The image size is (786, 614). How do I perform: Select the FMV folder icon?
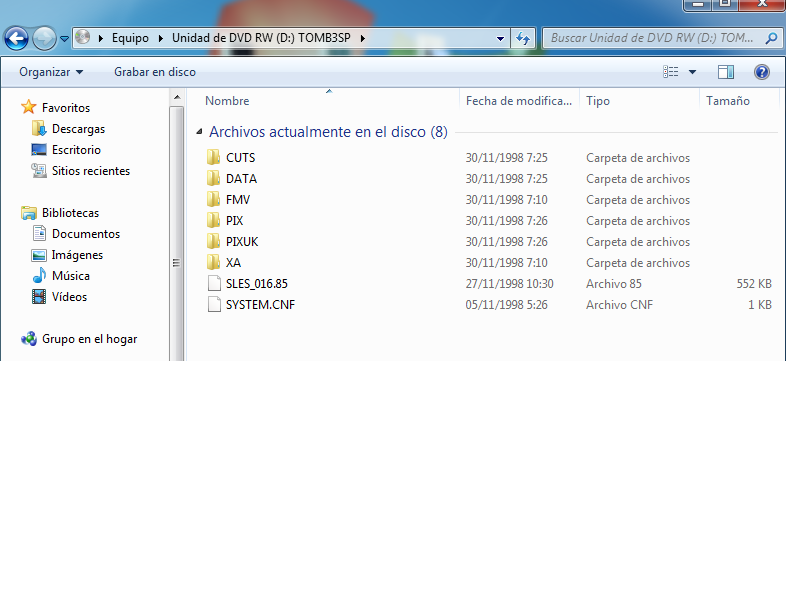214,199
